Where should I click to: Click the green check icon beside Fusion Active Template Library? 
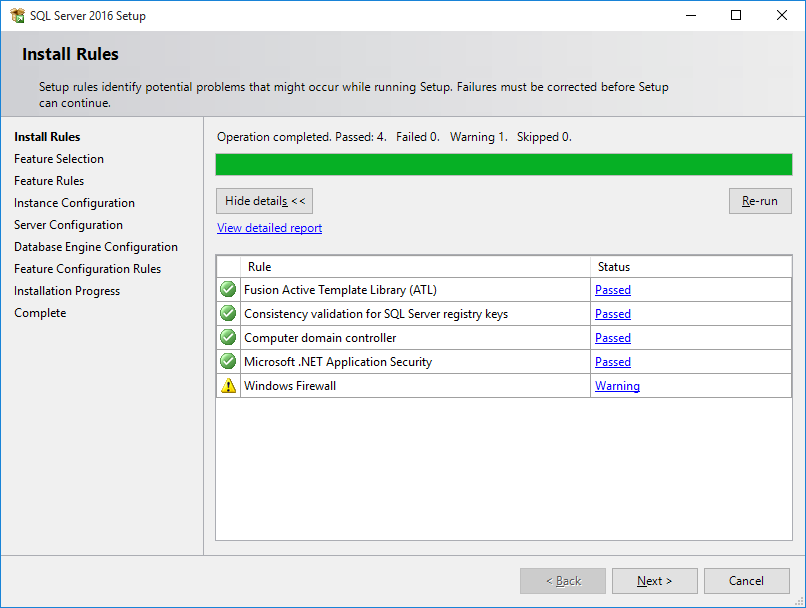(x=228, y=290)
